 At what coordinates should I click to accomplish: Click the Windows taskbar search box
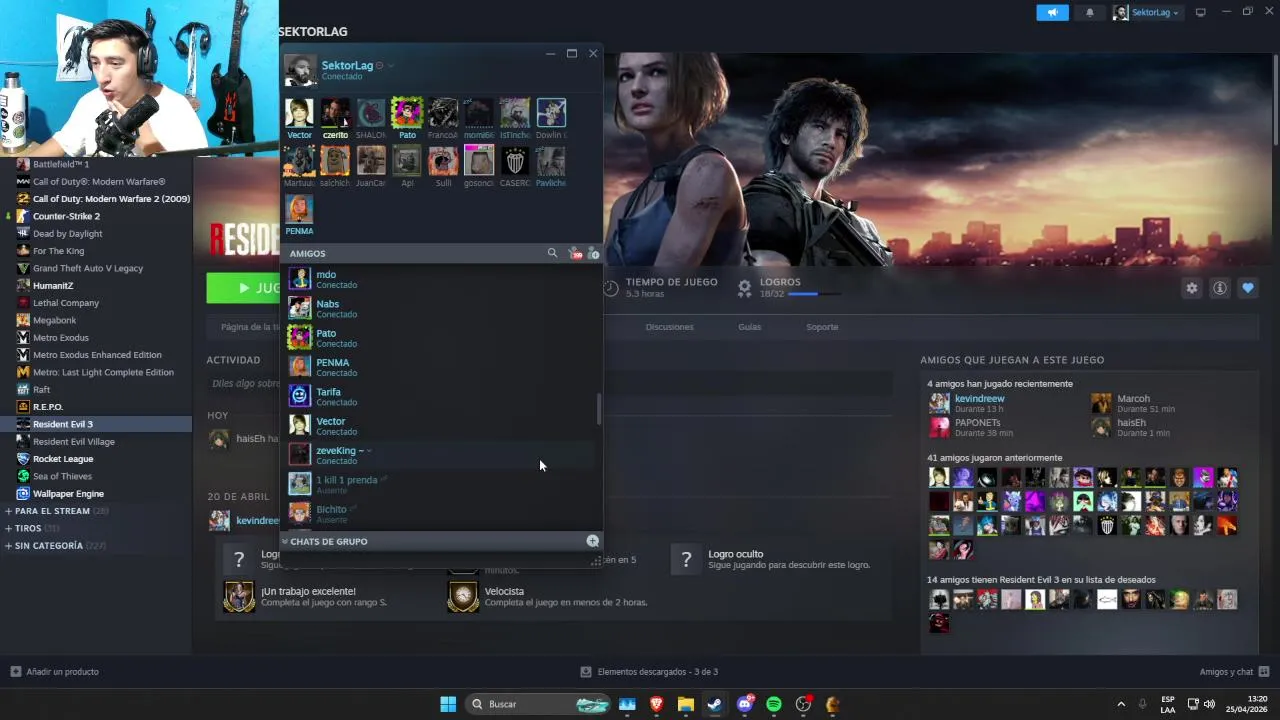tap(540, 704)
